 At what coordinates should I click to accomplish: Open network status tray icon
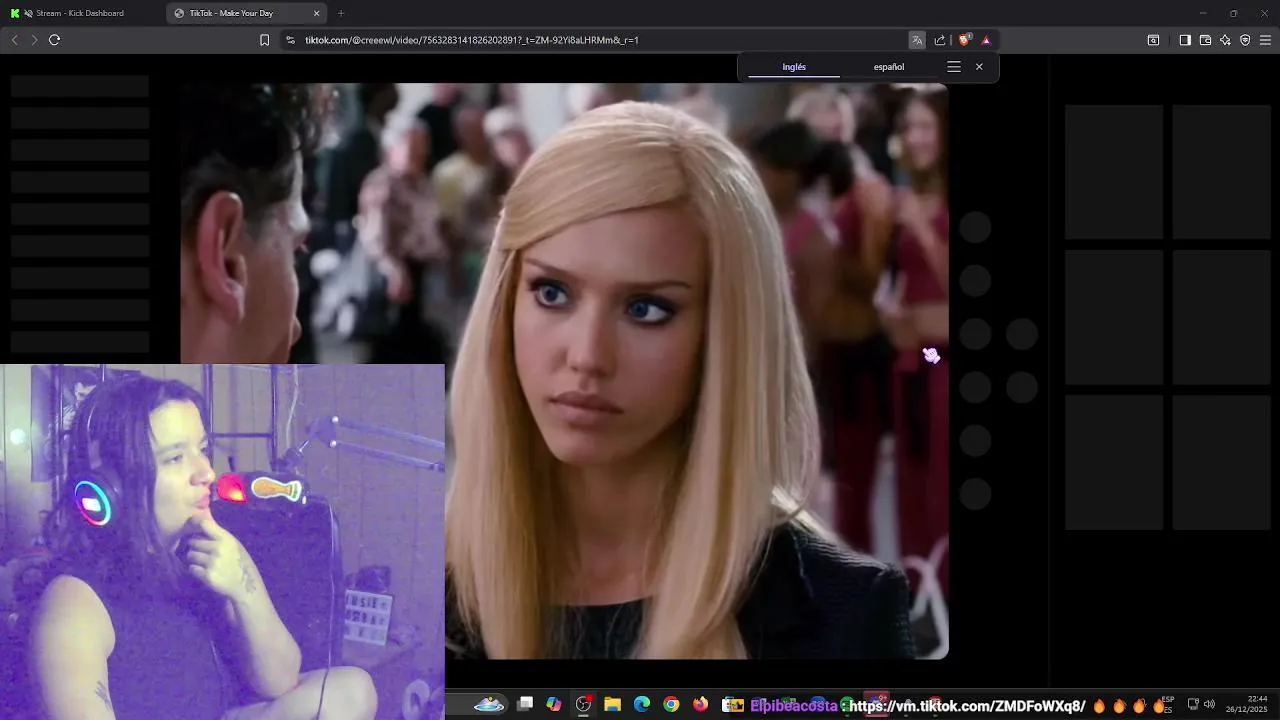pyautogui.click(x=1193, y=705)
